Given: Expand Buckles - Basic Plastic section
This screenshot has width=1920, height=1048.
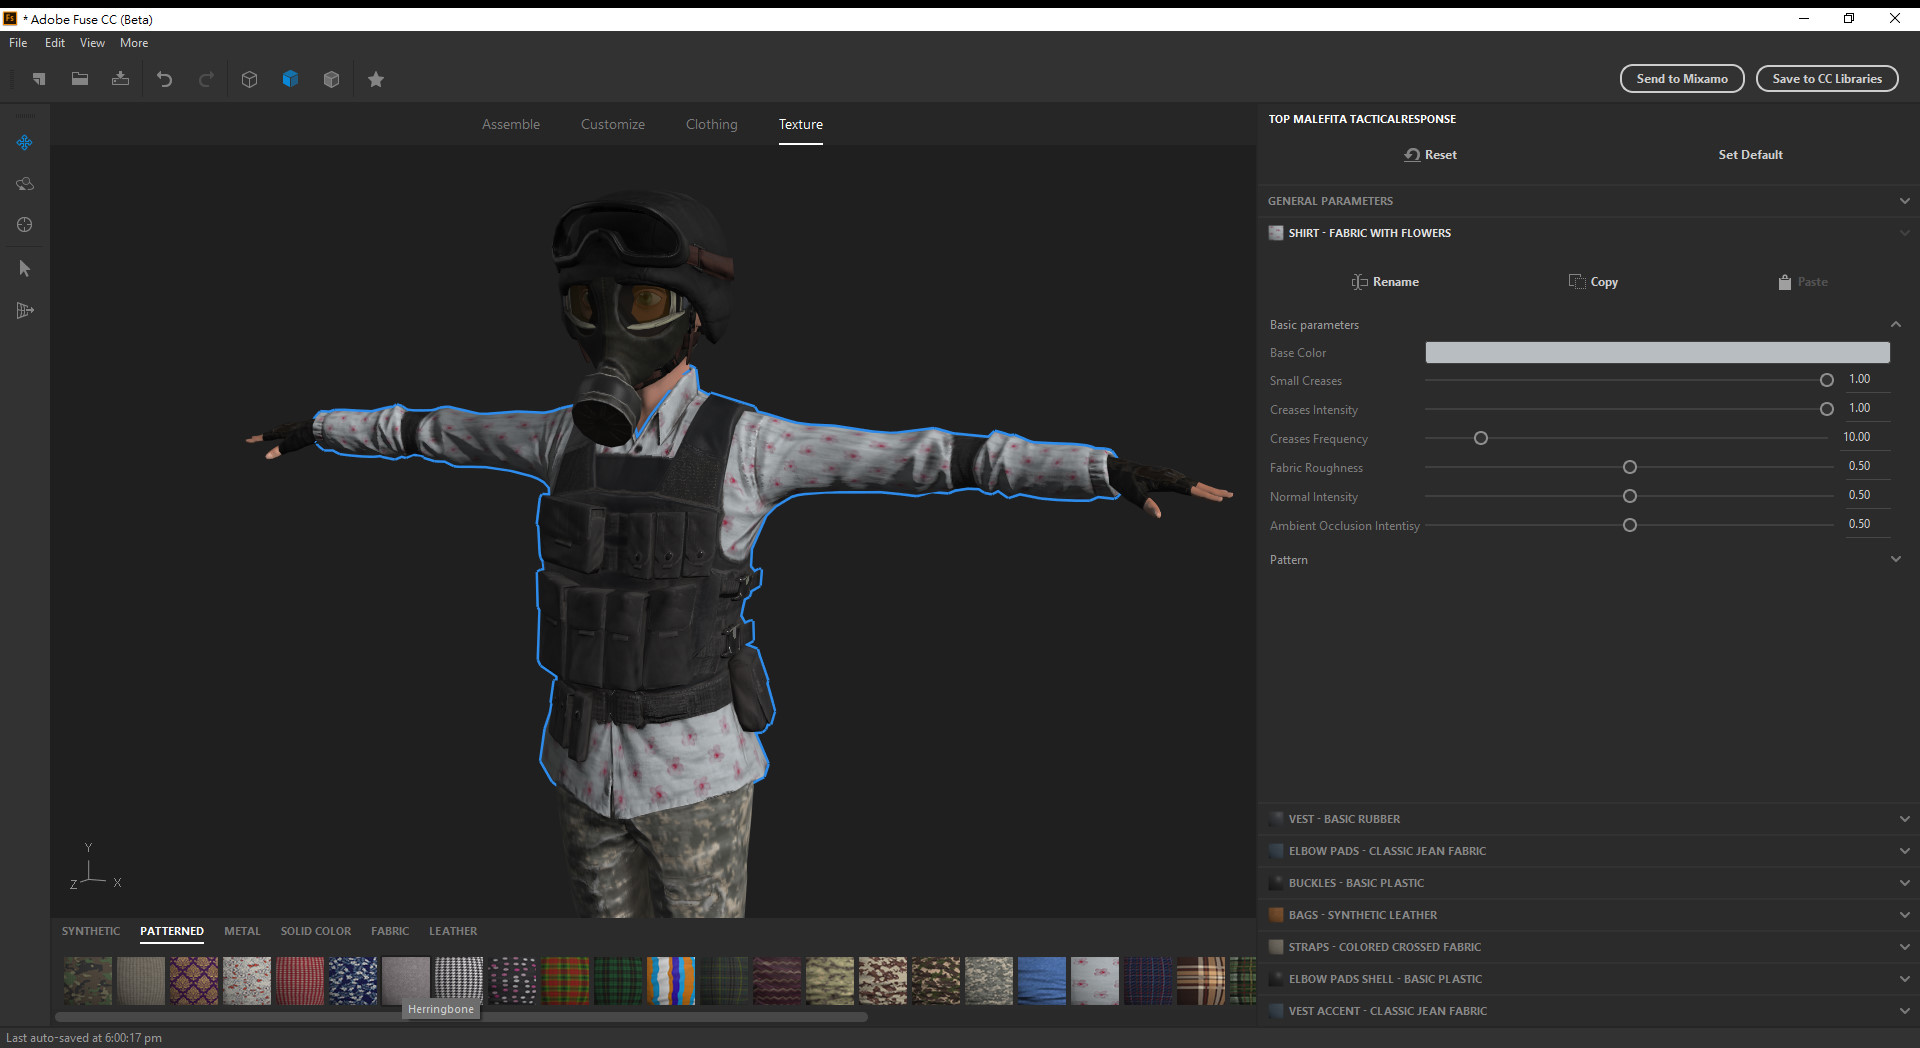Looking at the screenshot, I should pos(1588,883).
